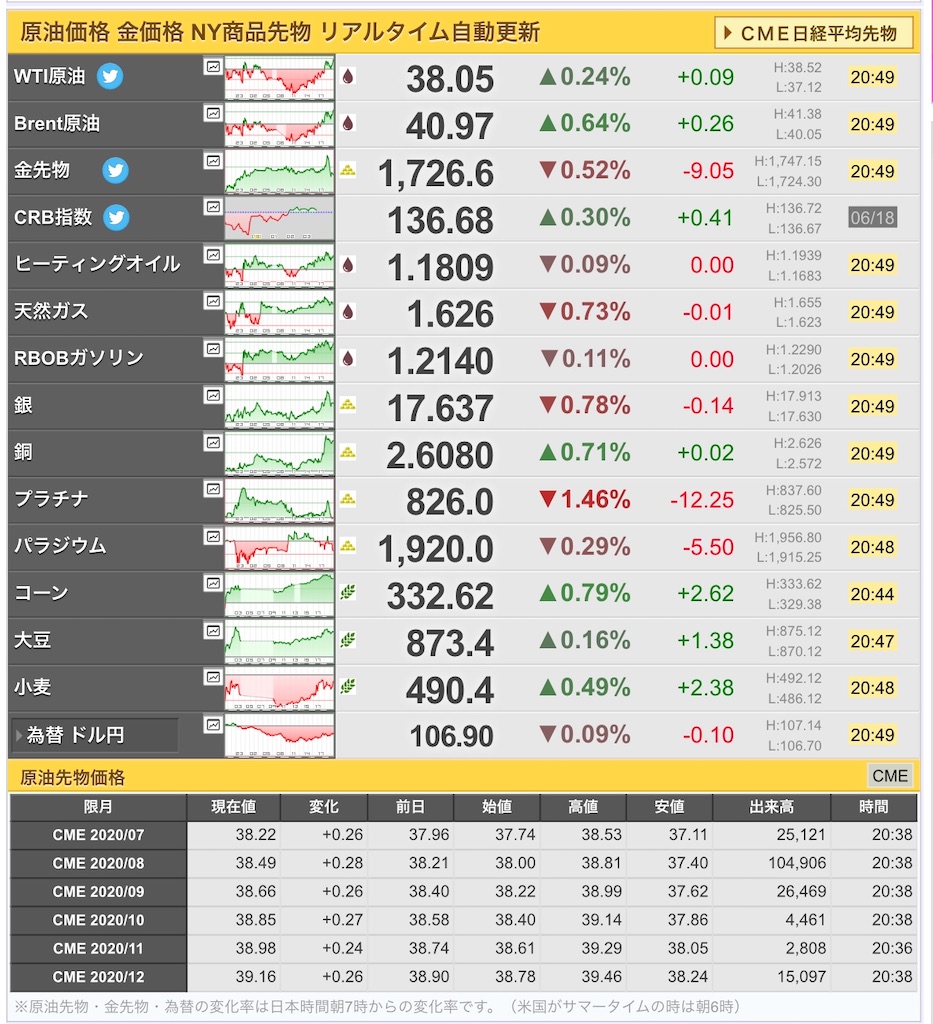Open chart popup icon in パラジウム row
The height and width of the screenshot is (1024, 933).
(x=213, y=536)
